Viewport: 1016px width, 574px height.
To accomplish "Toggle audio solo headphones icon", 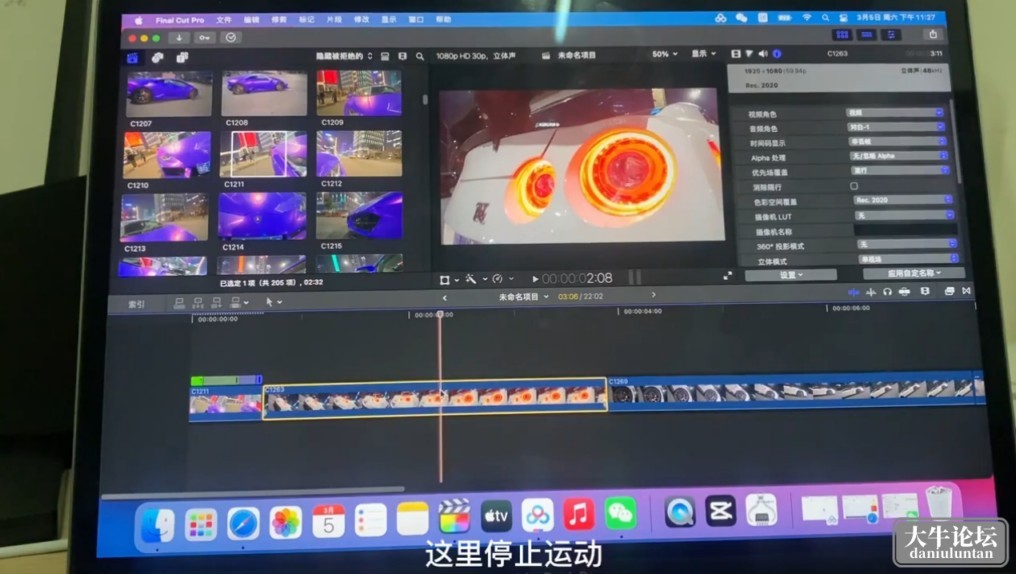I will click(887, 292).
